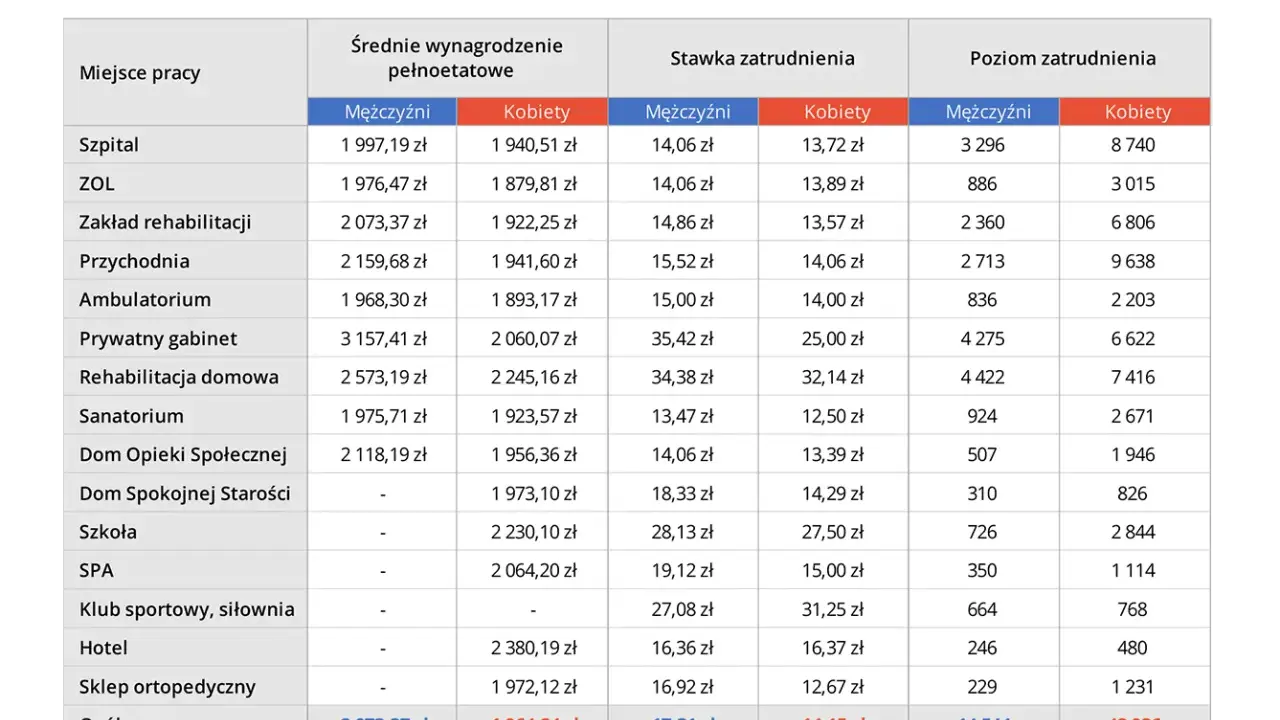Screen dimensions: 1280x720
Task: Select the rate '15,52 zł'
Action: 682,261
